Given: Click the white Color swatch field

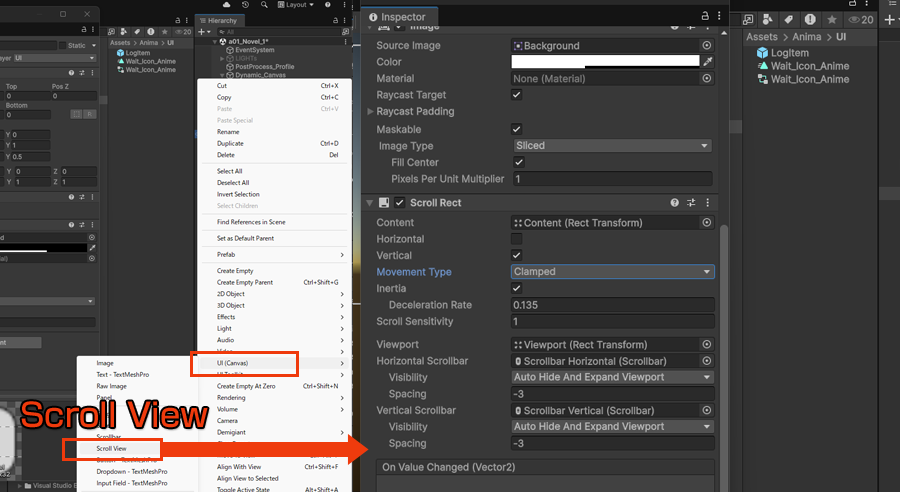Looking at the screenshot, I should coord(604,62).
